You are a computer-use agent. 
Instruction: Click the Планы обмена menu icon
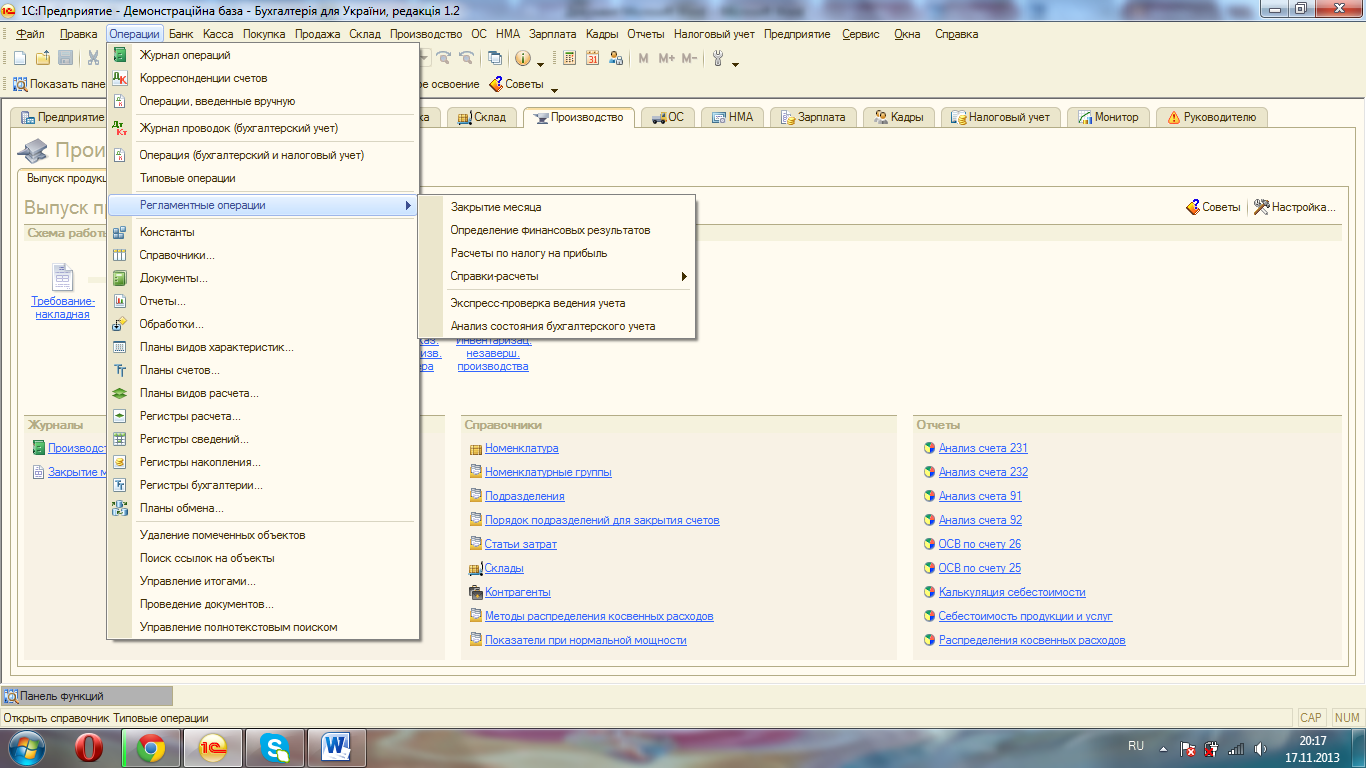[x=120, y=508]
